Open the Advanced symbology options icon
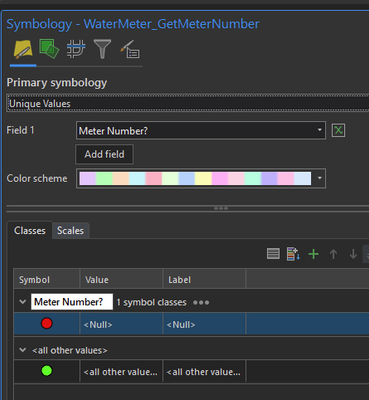The image size is (369, 400). 130,49
